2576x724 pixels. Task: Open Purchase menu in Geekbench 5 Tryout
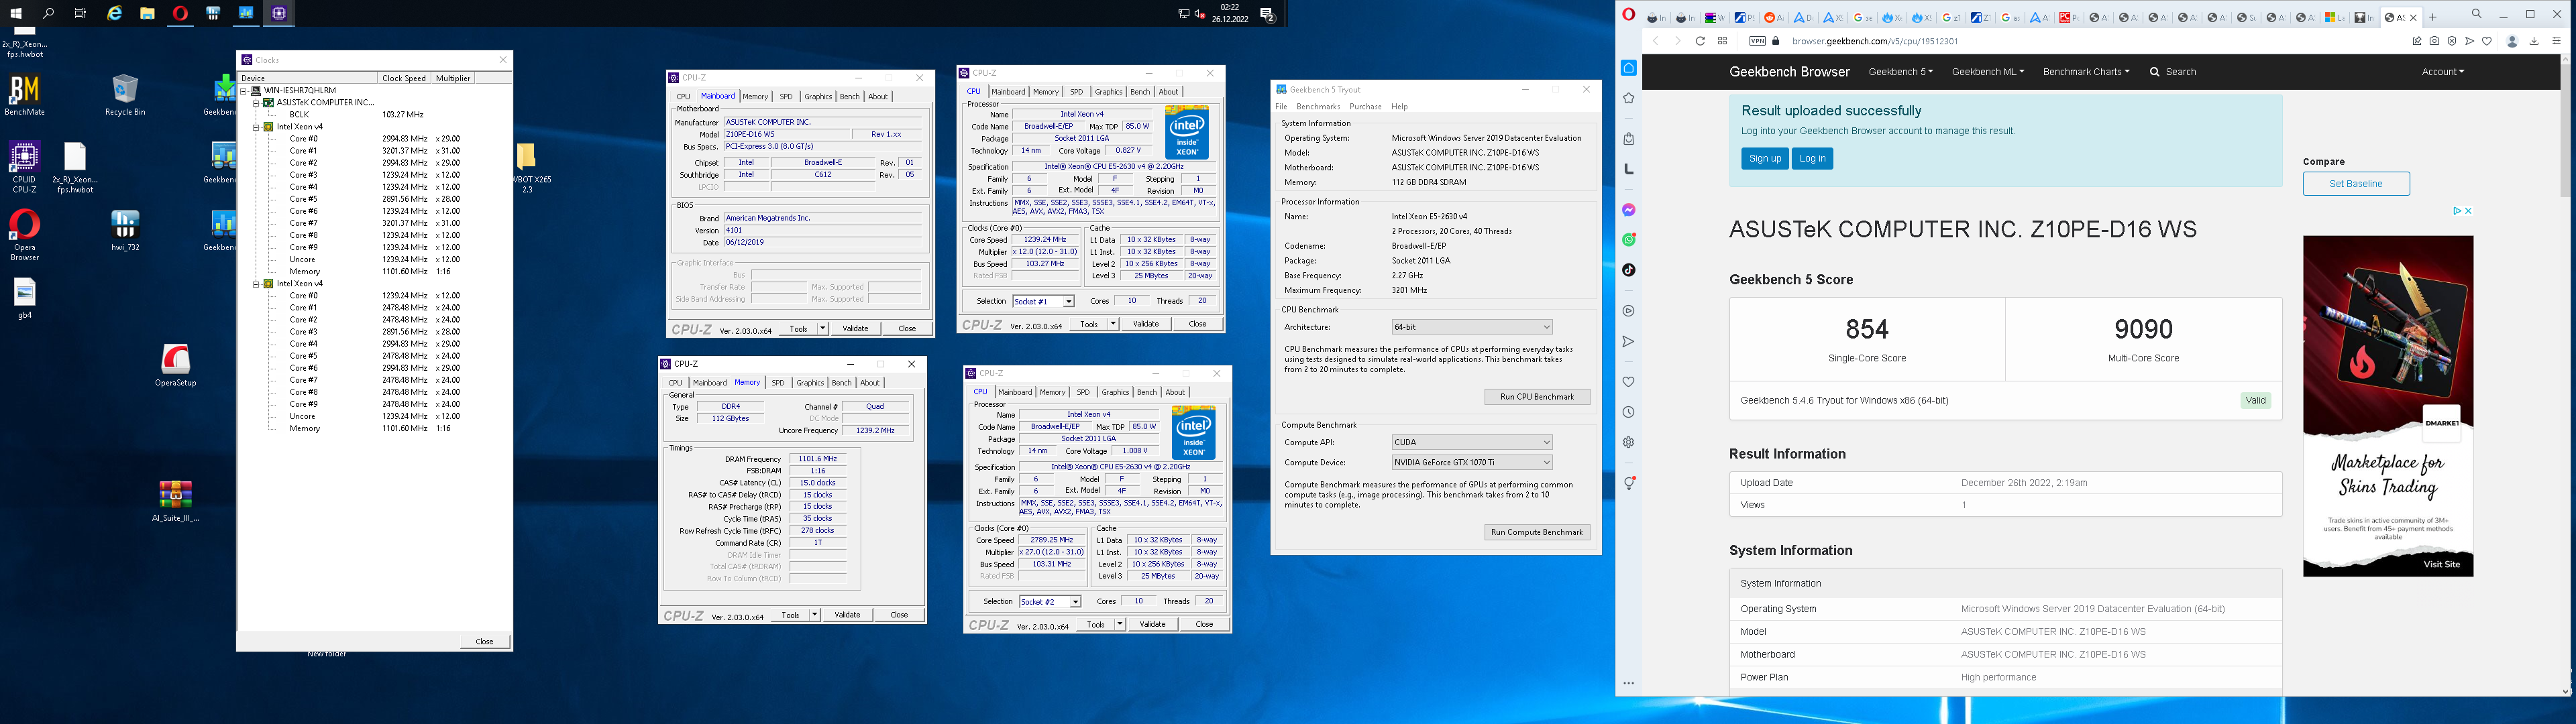[x=1365, y=106]
